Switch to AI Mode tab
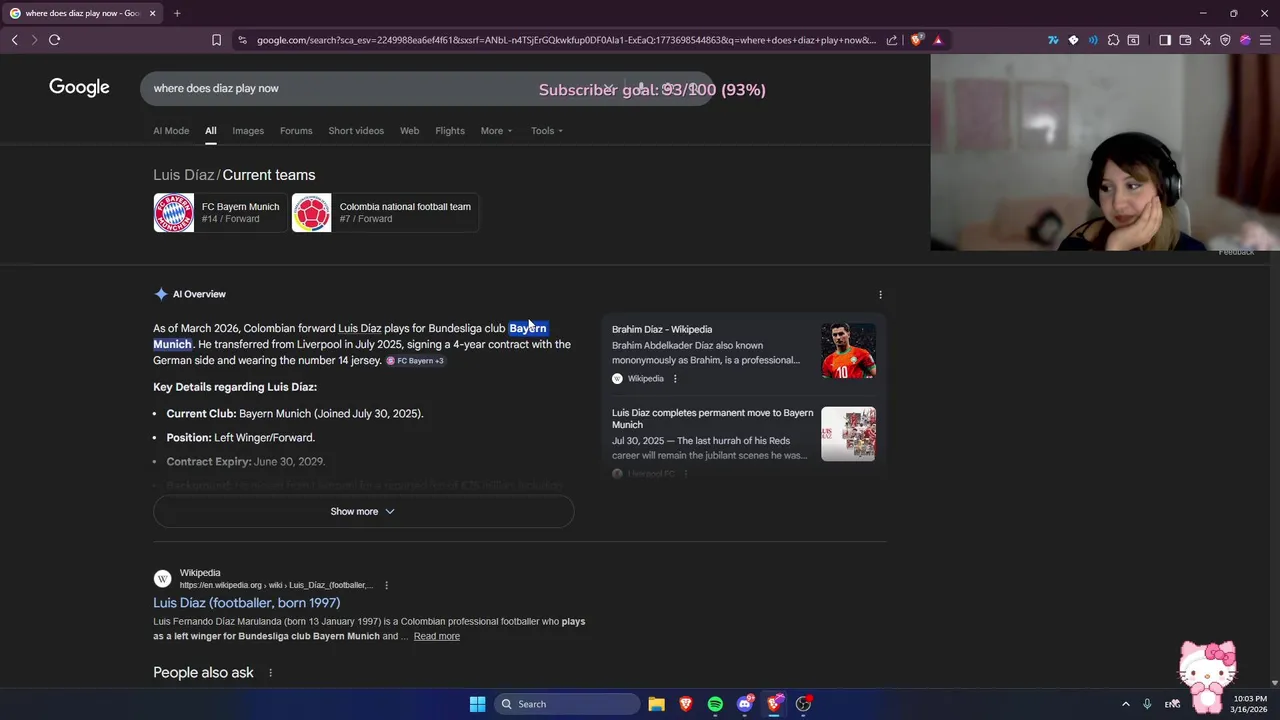The height and width of the screenshot is (720, 1280). (x=171, y=131)
